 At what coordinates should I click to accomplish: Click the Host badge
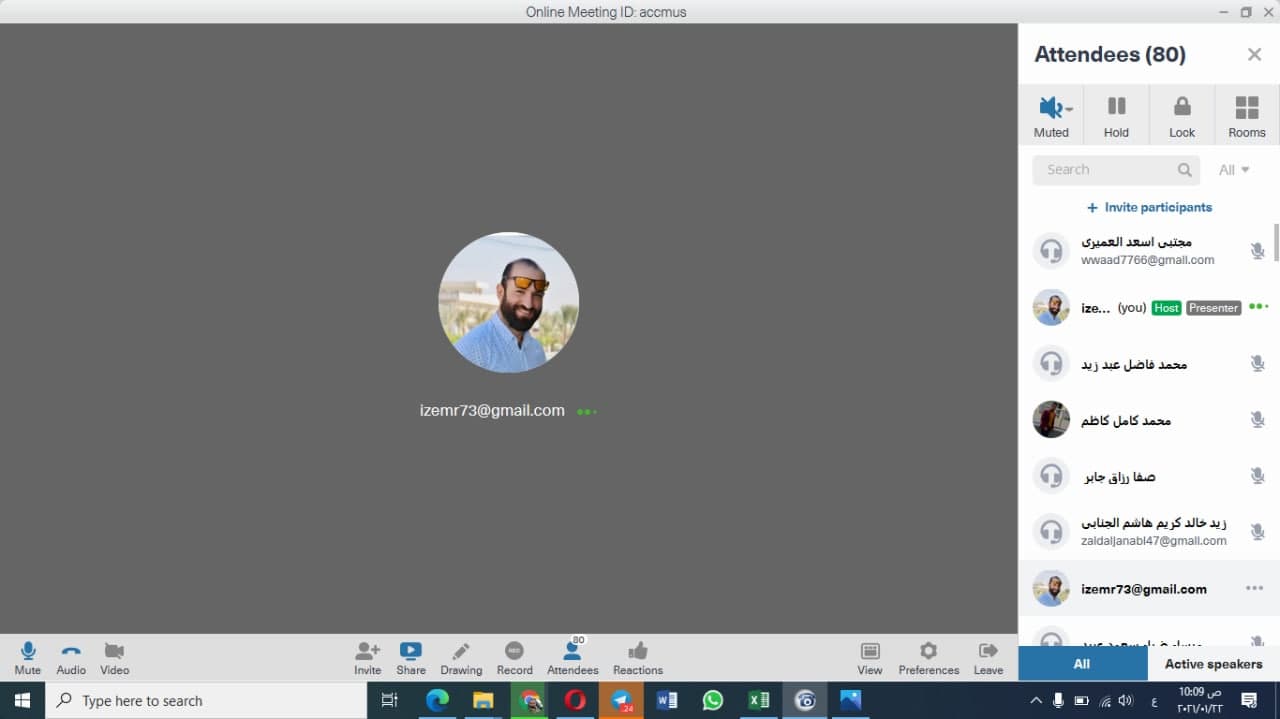coord(1166,308)
